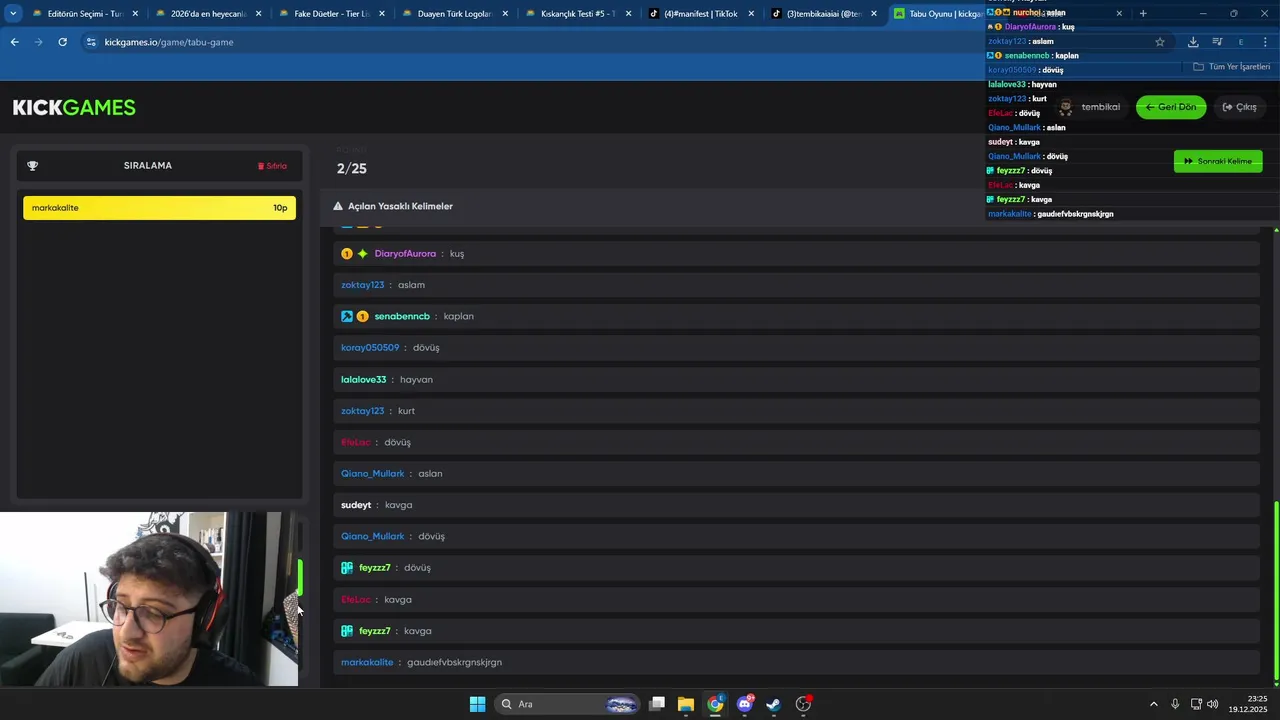Screen dimensions: 1280x720
Task: Click the green badge before feyzzz7 kavga
Action: coord(347,631)
